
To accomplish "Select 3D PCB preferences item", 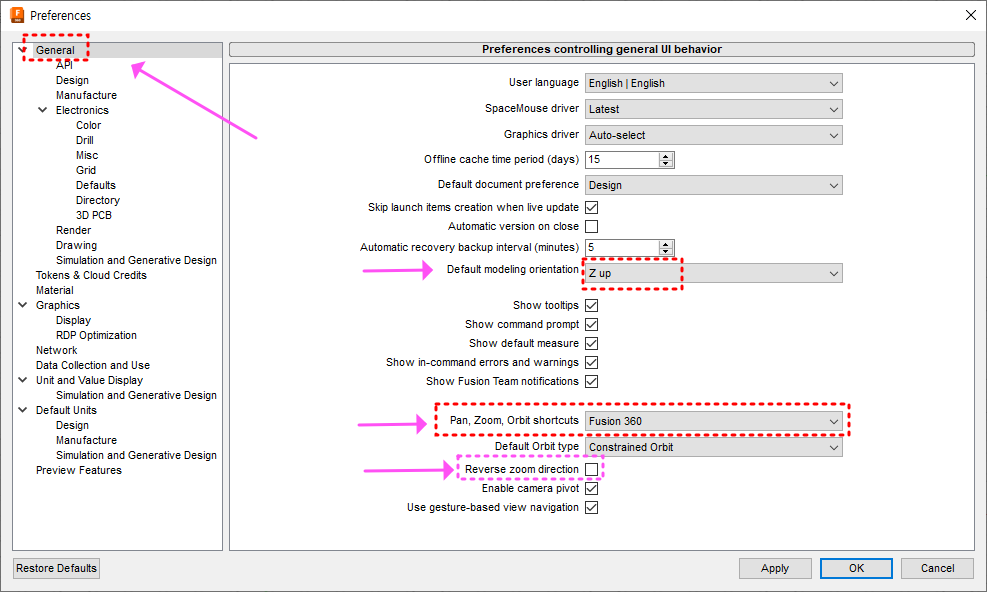I will click(x=94, y=215).
